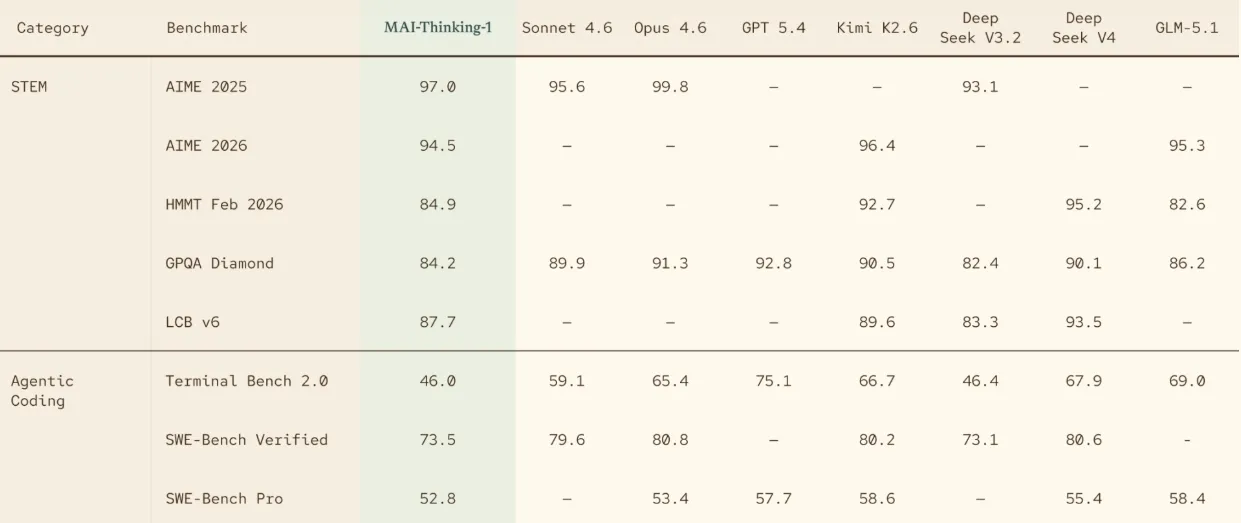
Task: Click the Category column header
Action: (x=53, y=28)
